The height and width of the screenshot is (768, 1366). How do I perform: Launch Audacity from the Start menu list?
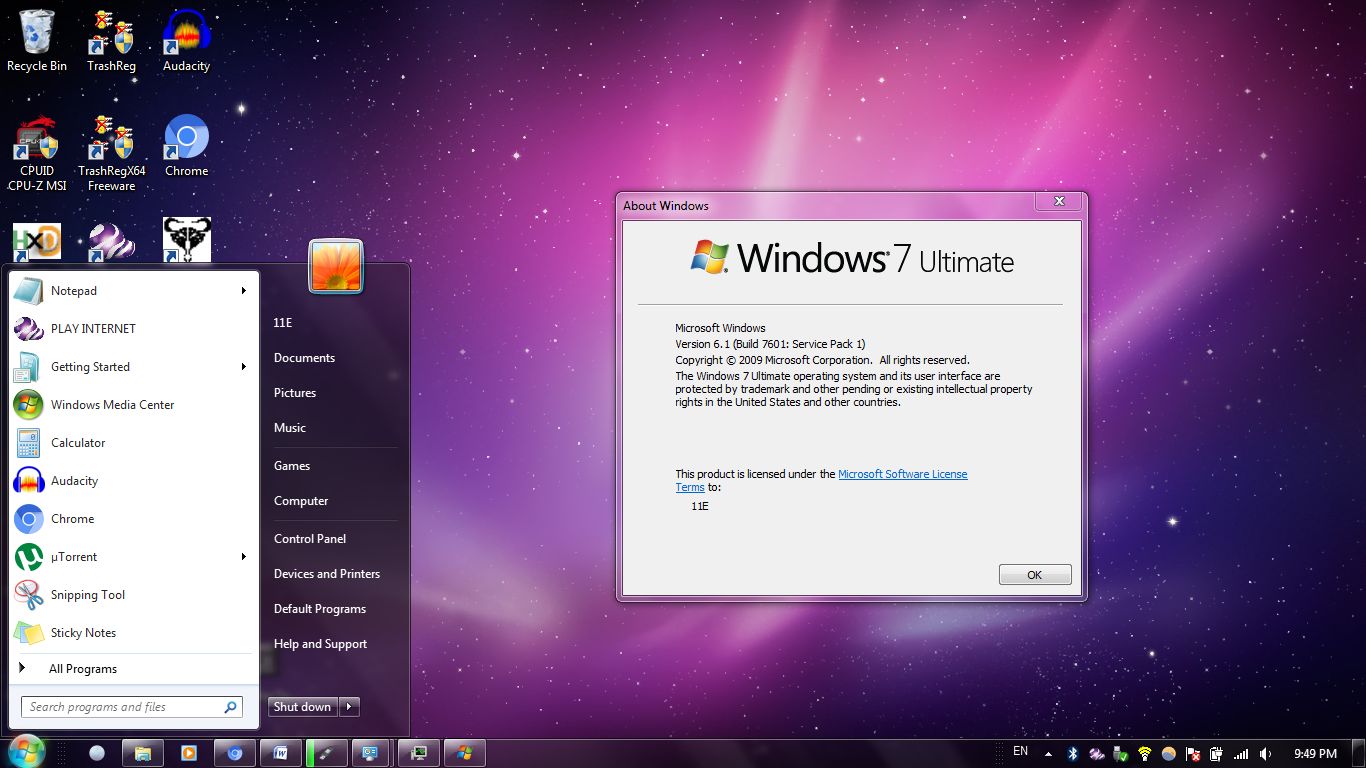pos(134,481)
